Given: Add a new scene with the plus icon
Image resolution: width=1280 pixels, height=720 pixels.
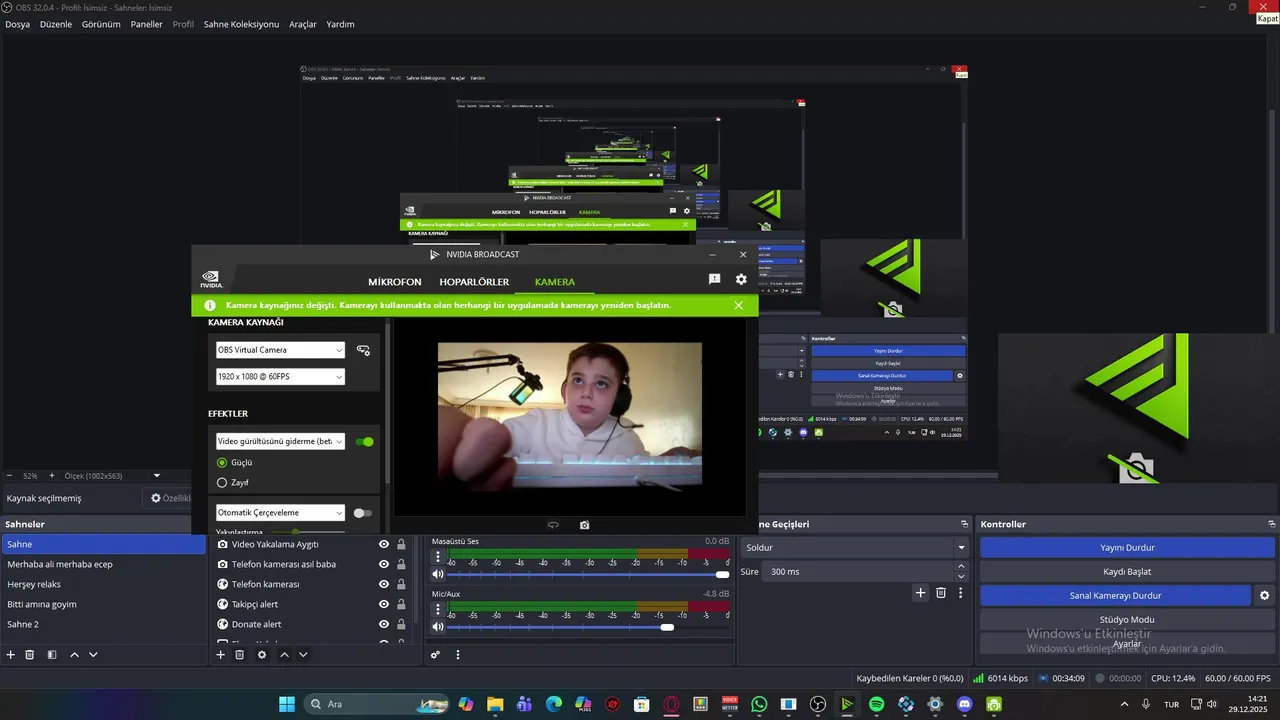Looking at the screenshot, I should (x=11, y=655).
